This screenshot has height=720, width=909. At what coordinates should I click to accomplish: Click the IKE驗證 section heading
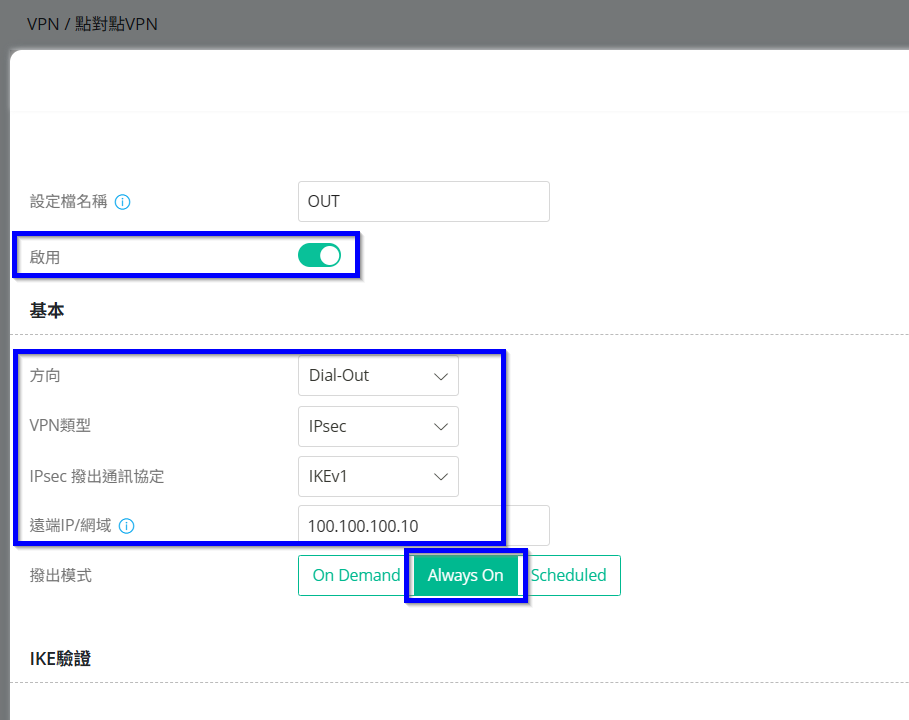click(x=61, y=659)
